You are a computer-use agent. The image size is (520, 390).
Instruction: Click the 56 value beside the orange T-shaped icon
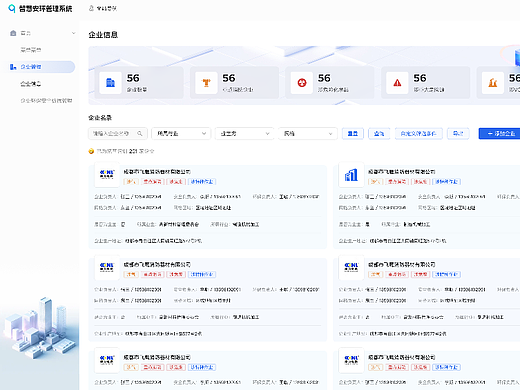coord(229,78)
